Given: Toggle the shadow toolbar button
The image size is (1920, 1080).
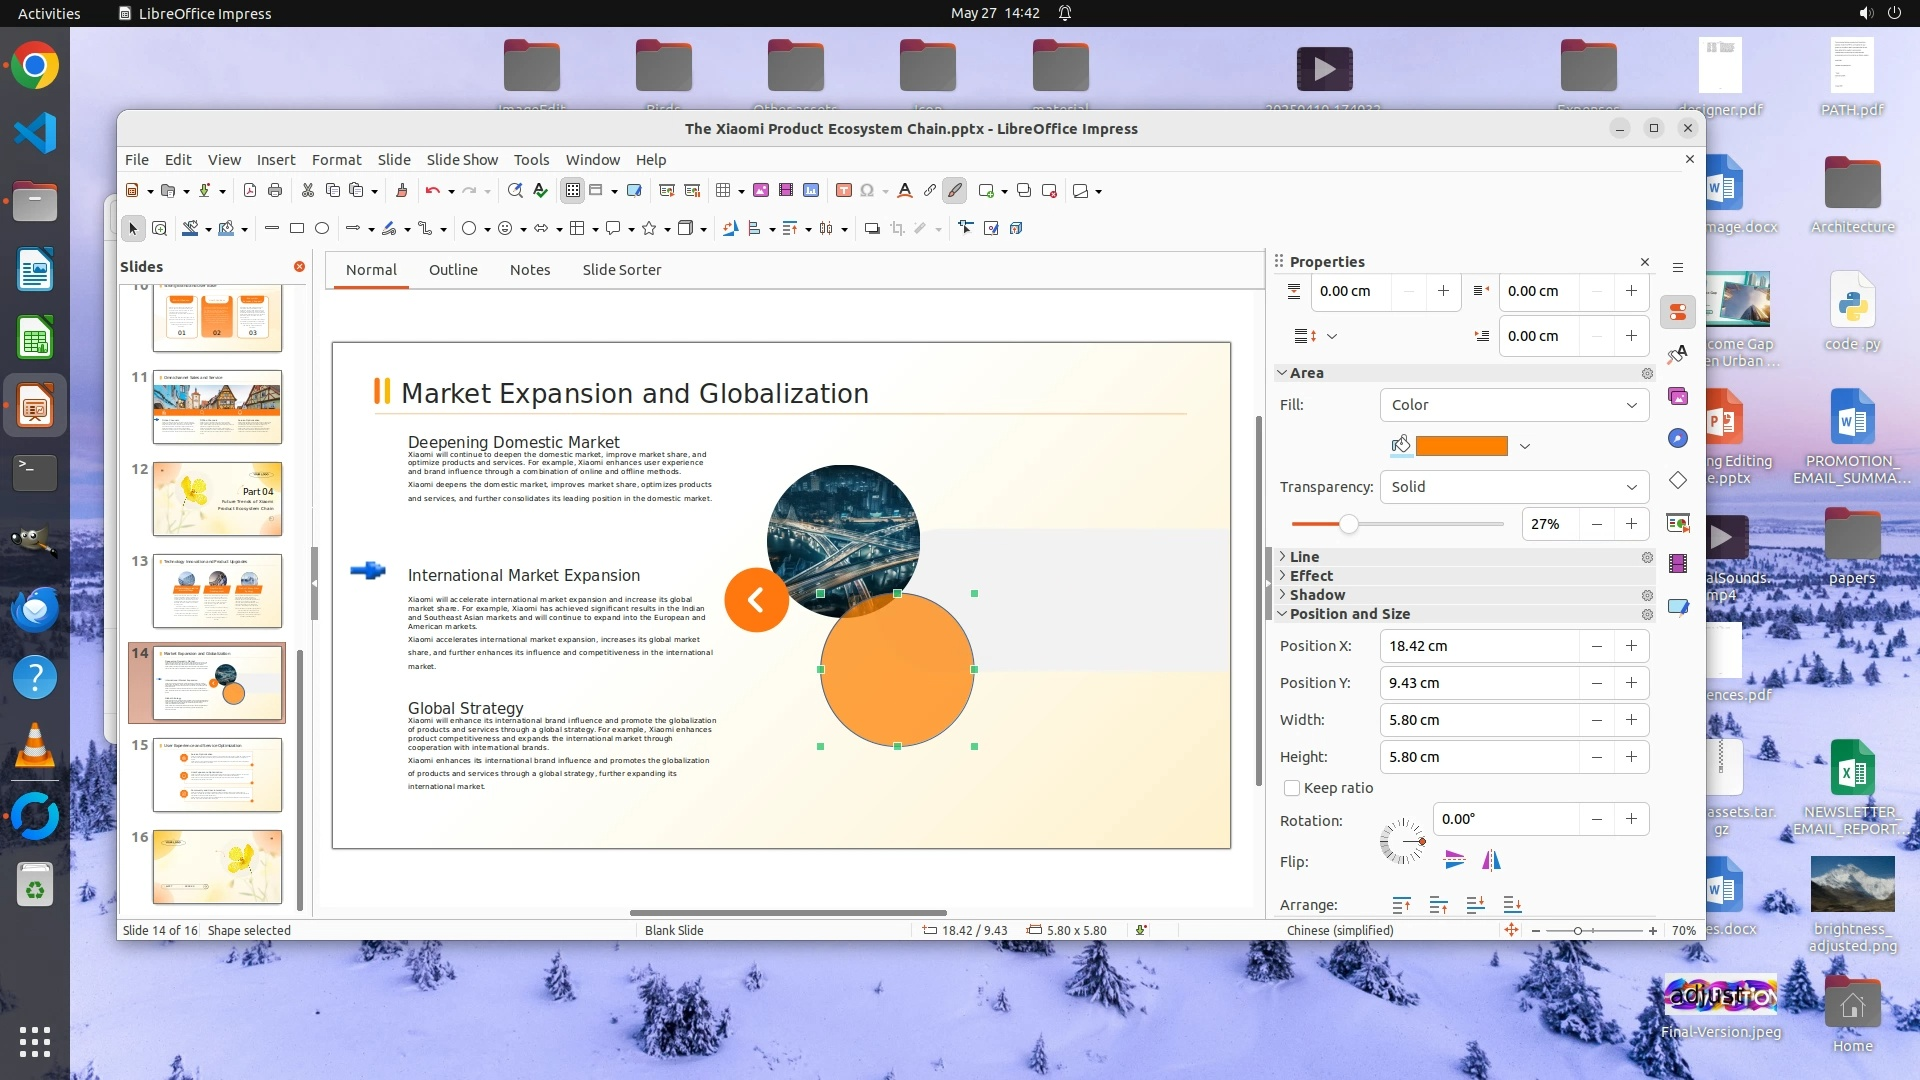Looking at the screenshot, I should point(872,228).
